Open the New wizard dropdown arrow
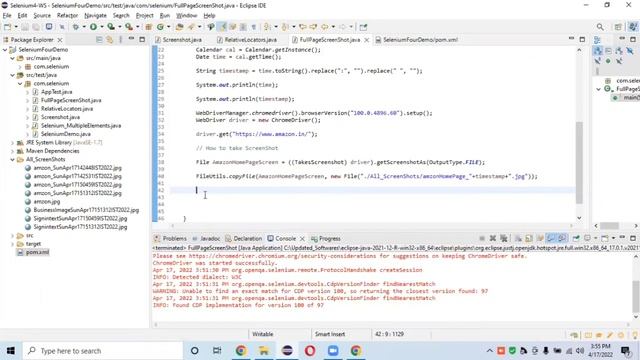 tap(16, 27)
